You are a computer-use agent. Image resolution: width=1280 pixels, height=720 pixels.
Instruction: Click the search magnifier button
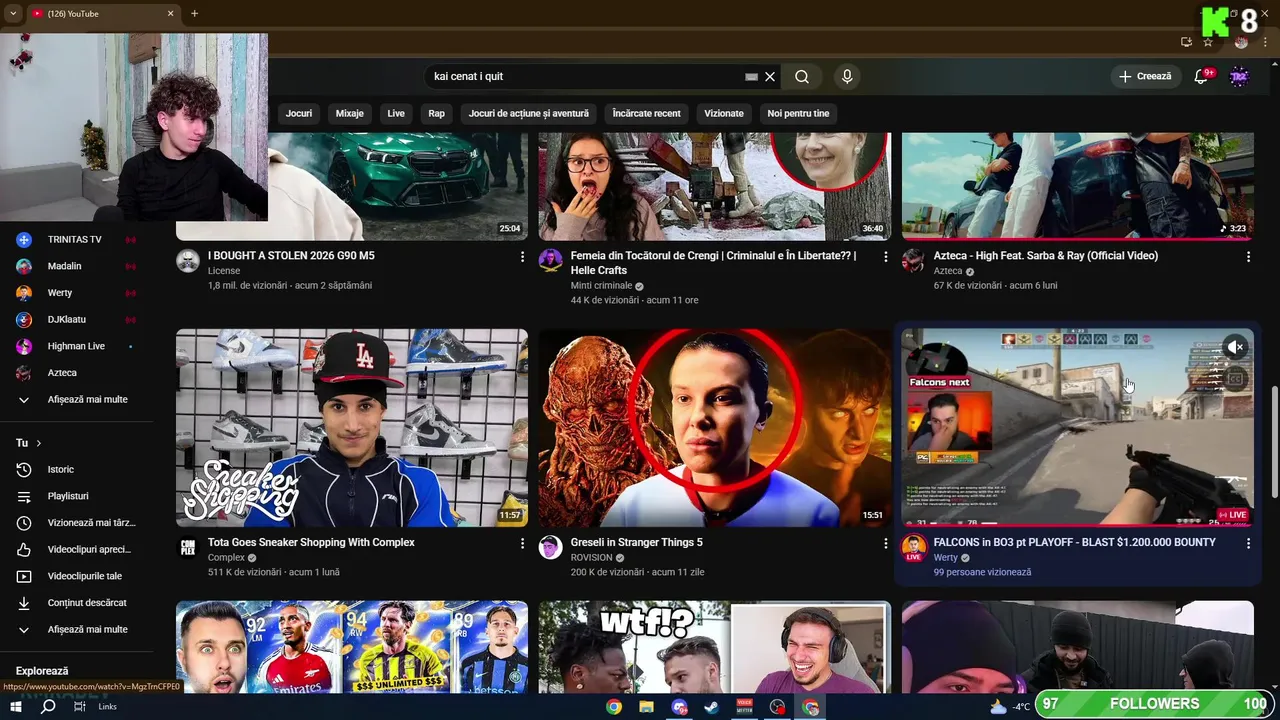[802, 77]
